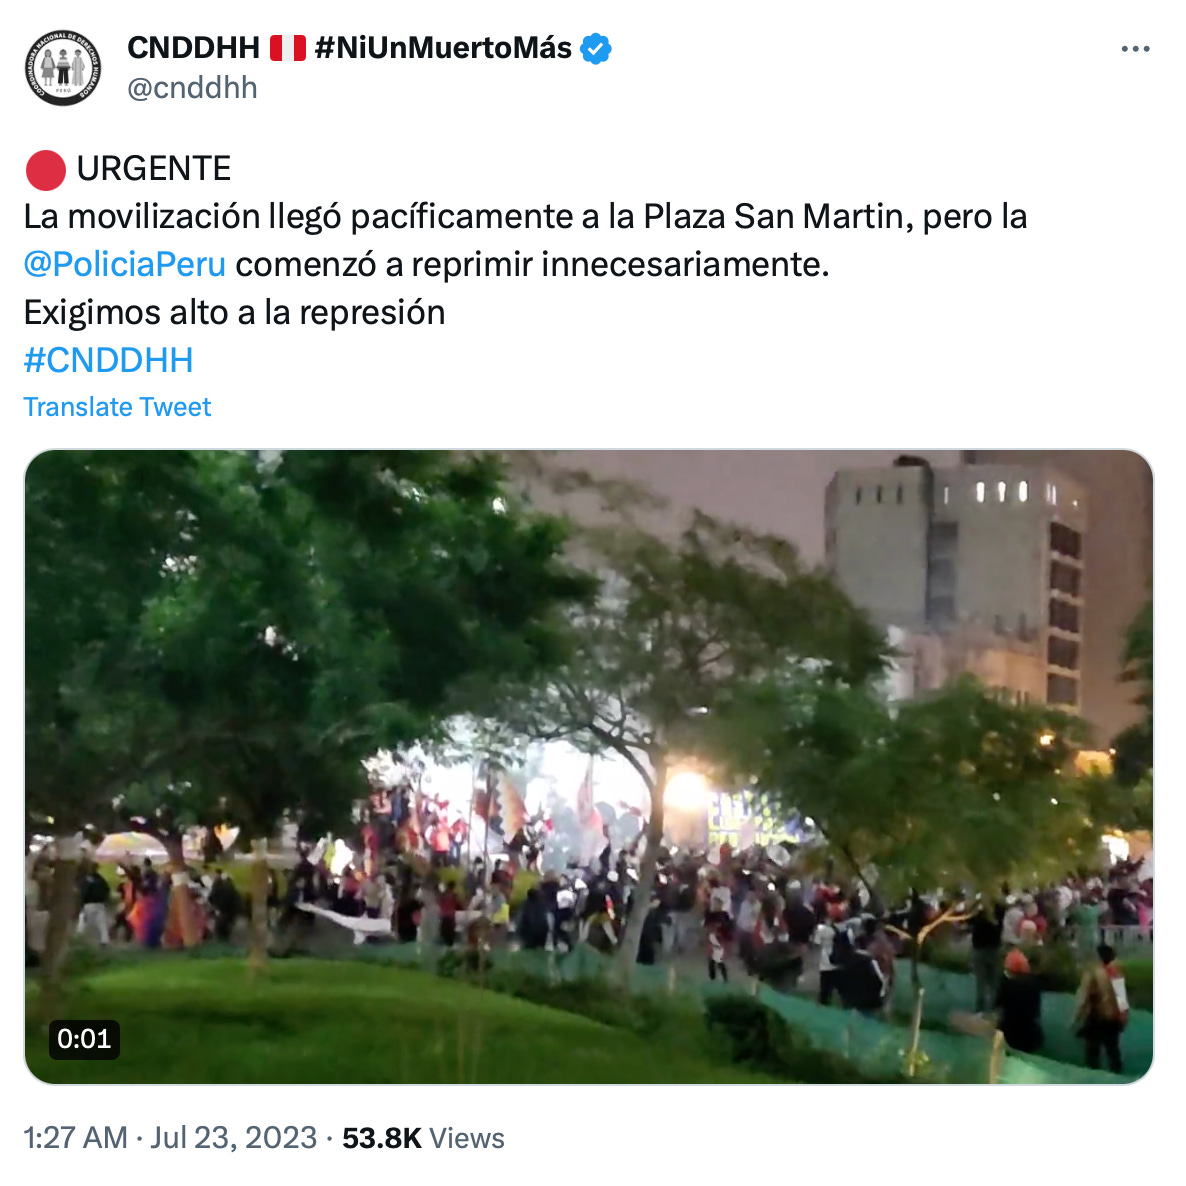Open the #CNDDHH hashtag link
Screen dimensions: 1186x1186
108,360
